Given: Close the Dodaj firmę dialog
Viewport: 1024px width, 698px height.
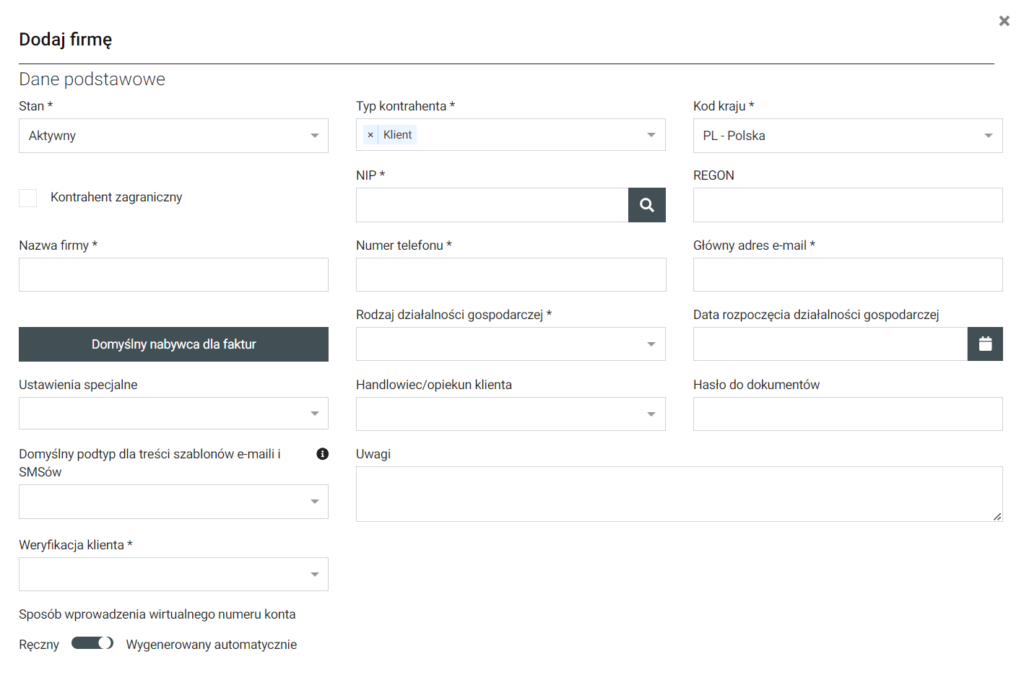Looking at the screenshot, I should tap(1004, 21).
